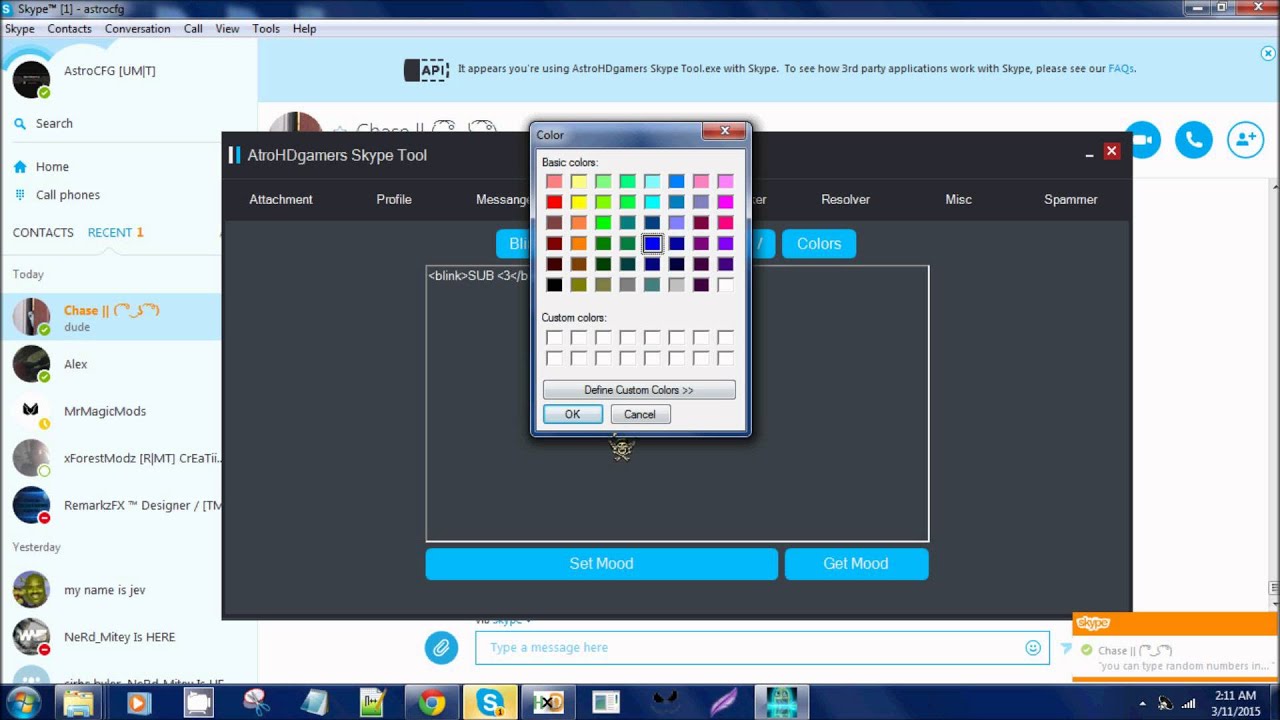Click the Get Mood button
This screenshot has width=1280, height=720.
[856, 564]
